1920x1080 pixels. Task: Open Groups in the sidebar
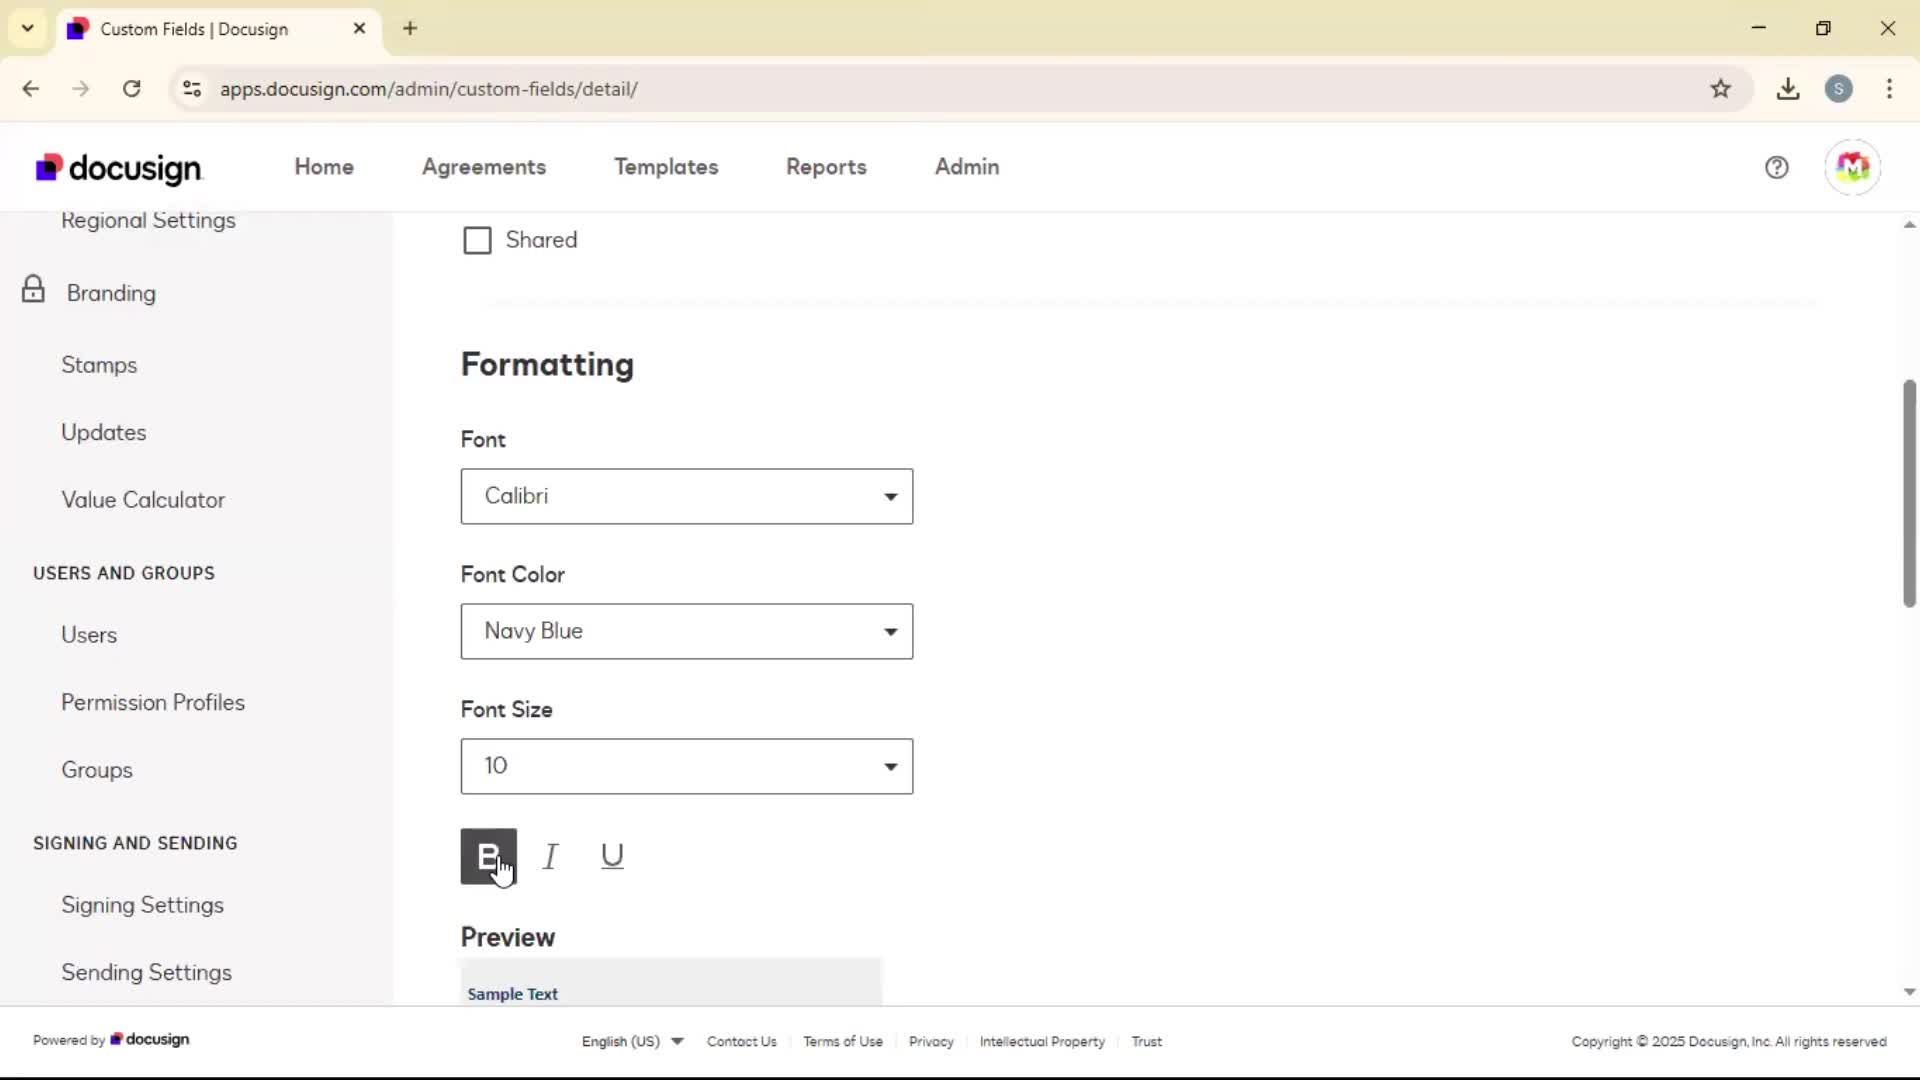pos(97,770)
